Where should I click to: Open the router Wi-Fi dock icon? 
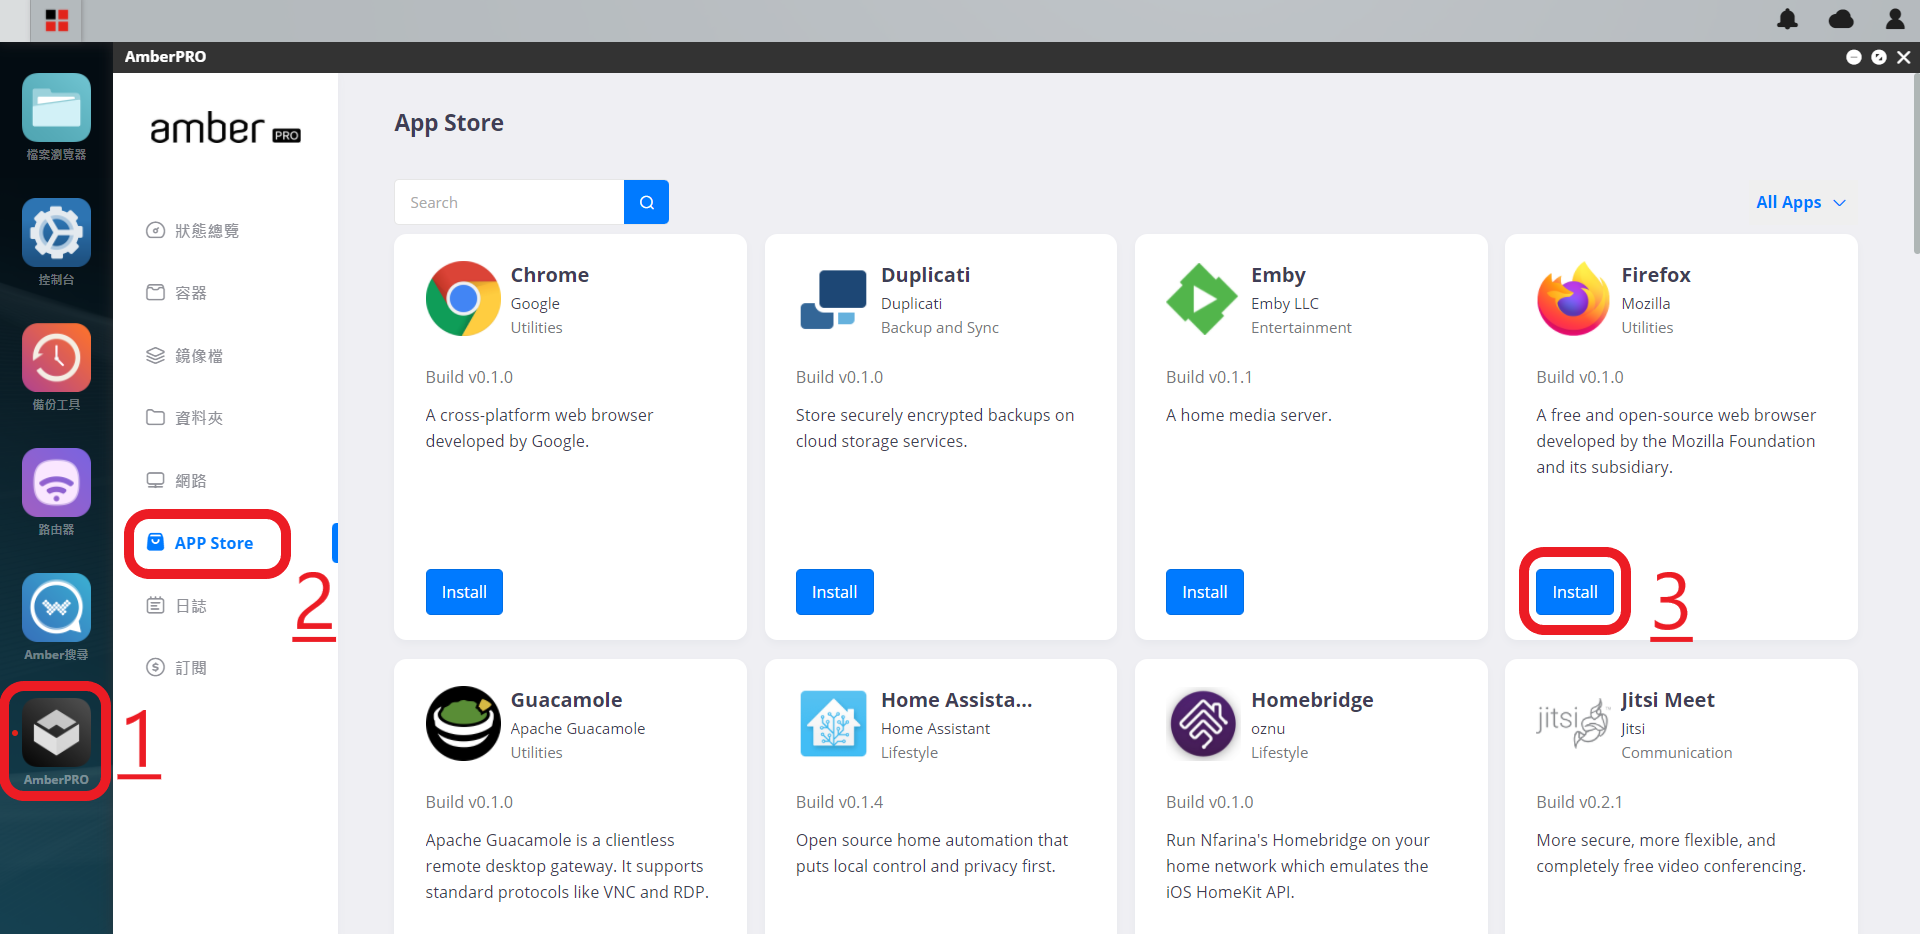point(56,483)
